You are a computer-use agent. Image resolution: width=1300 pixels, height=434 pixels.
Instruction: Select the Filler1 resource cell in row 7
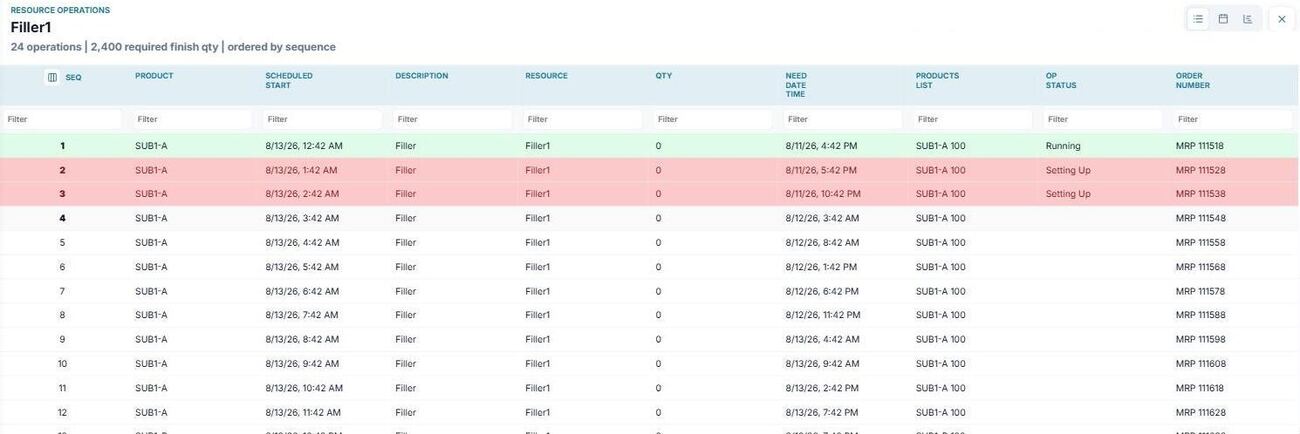click(538, 291)
